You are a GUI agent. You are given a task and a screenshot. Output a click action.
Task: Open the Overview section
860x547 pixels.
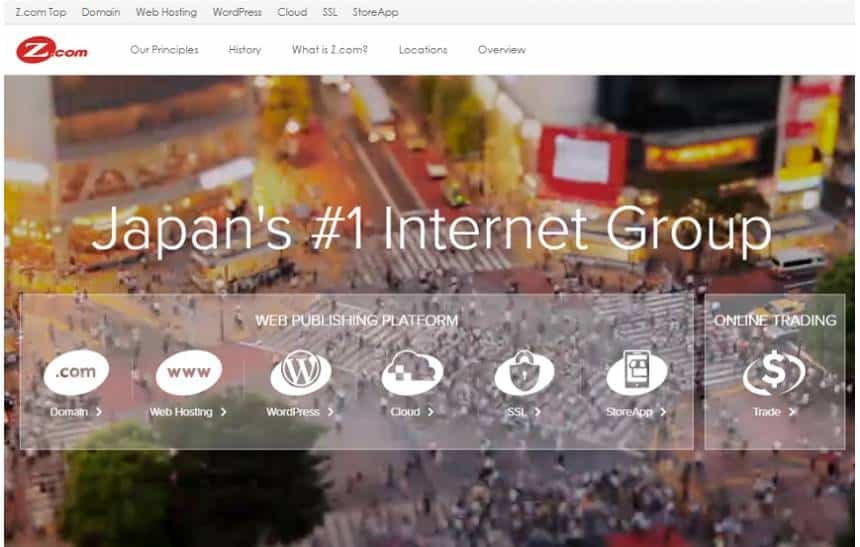pos(502,50)
